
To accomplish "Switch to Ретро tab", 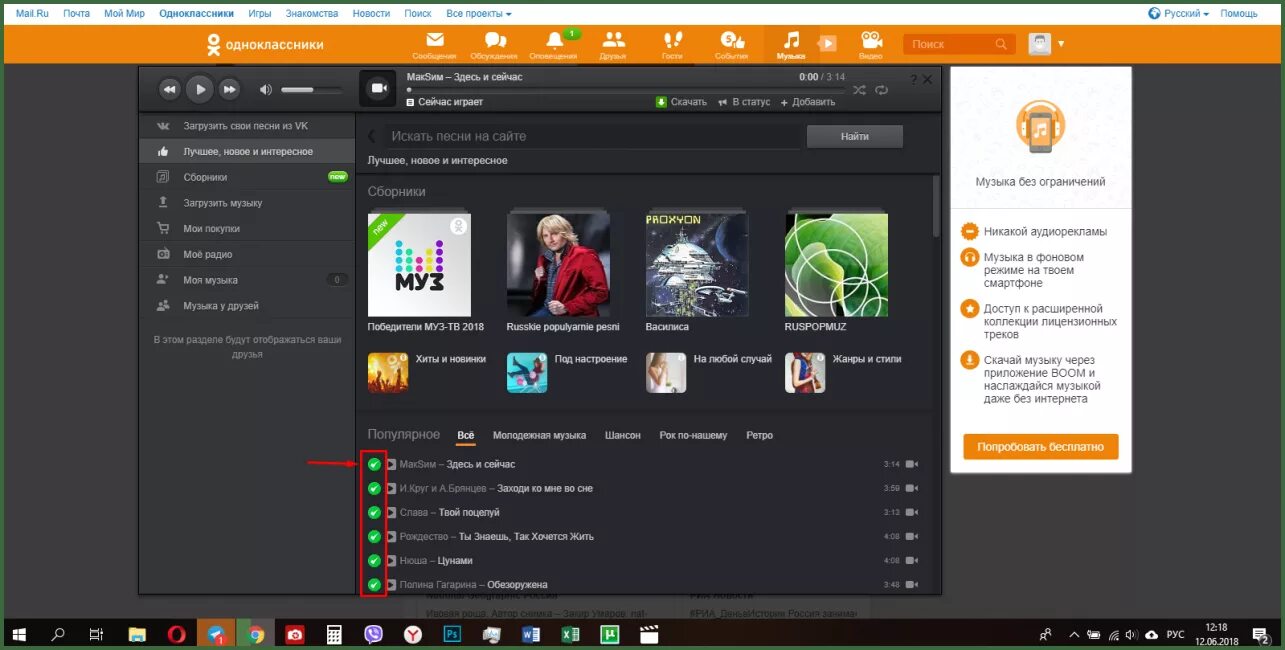I will 759,436.
